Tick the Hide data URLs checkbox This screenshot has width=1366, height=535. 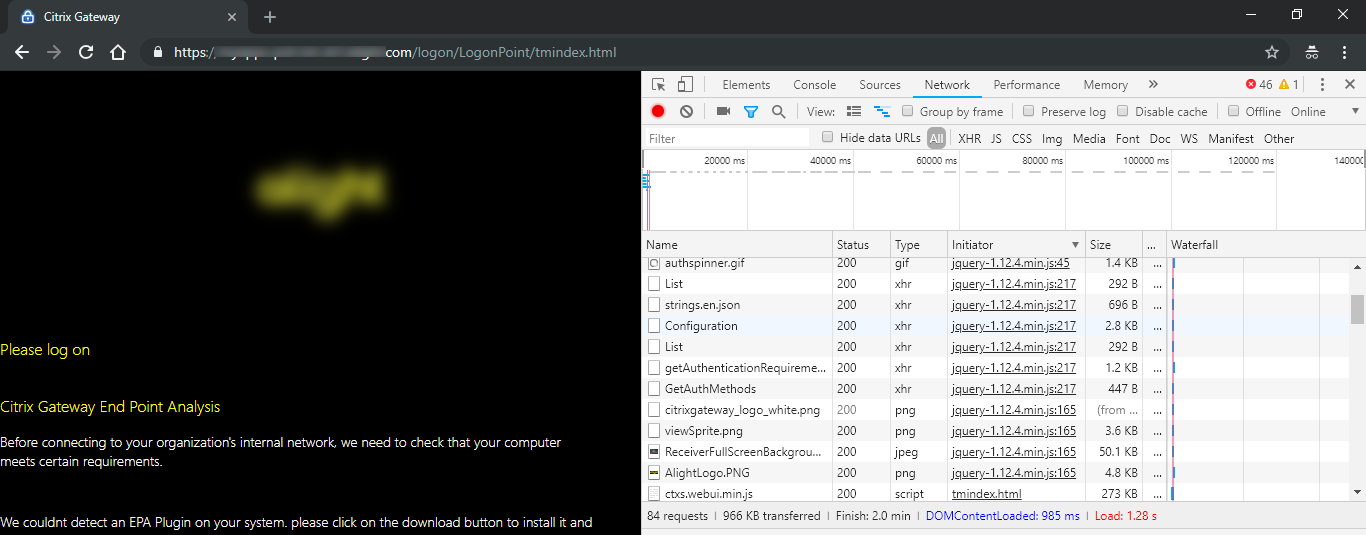[x=827, y=138]
